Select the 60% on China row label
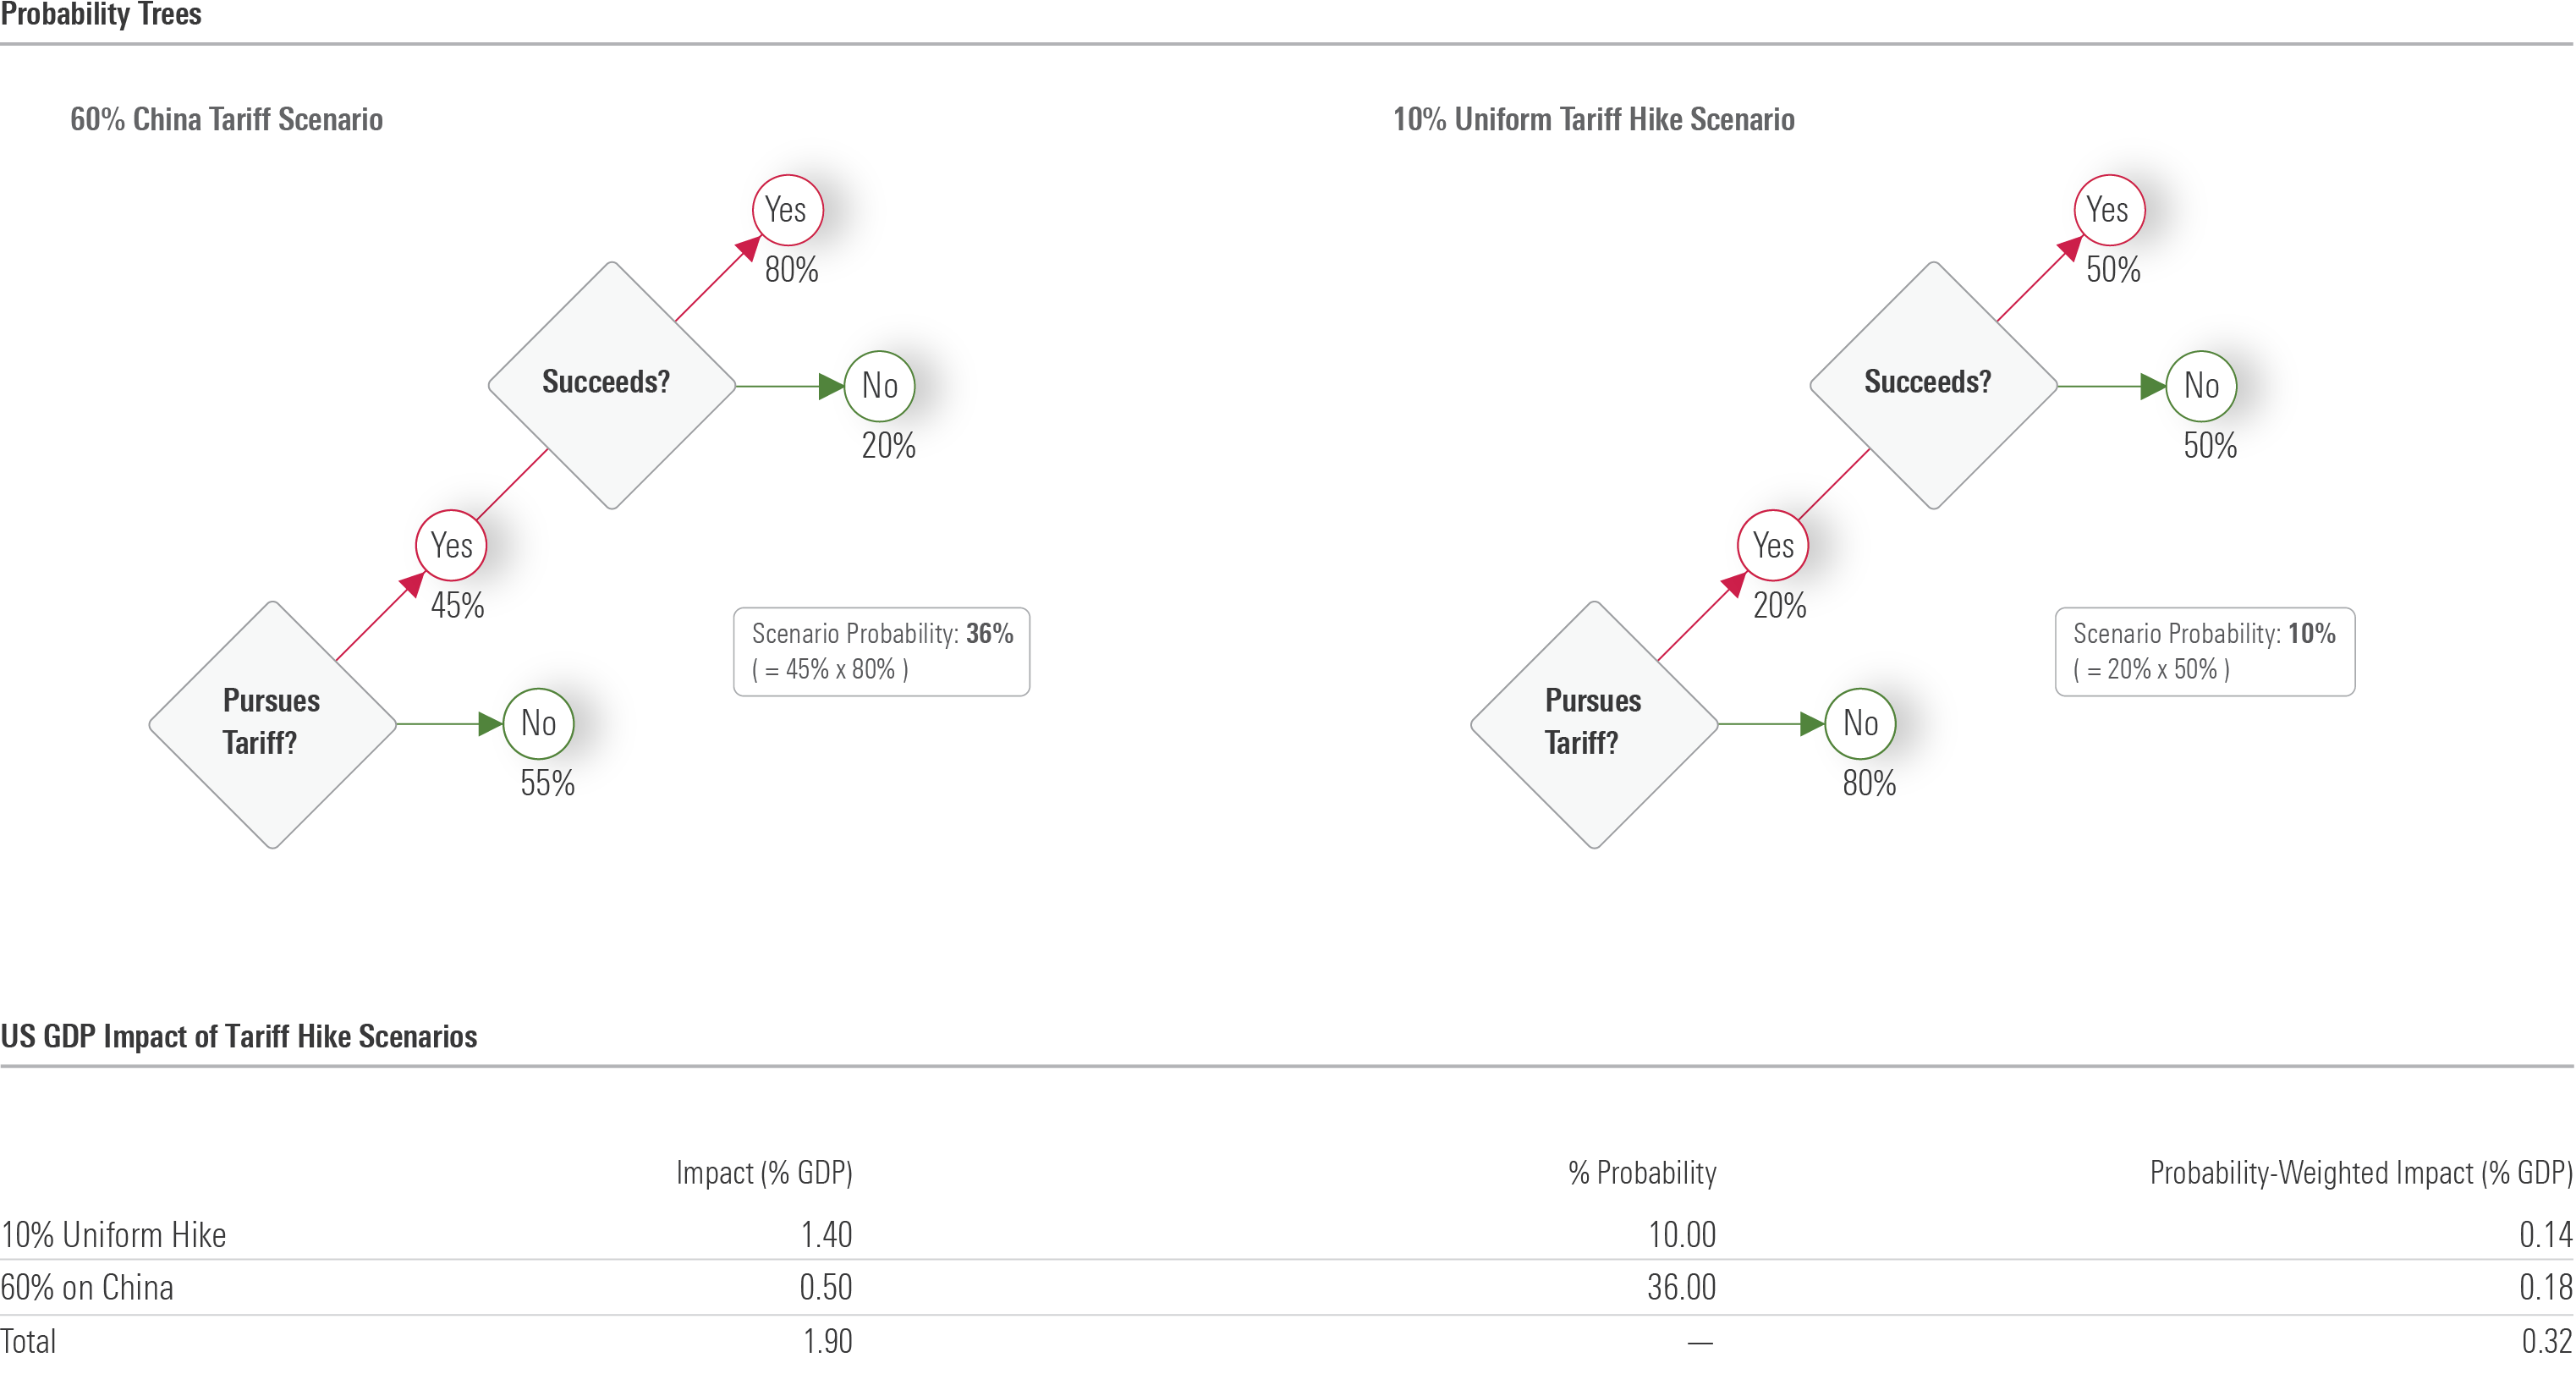 87,1287
